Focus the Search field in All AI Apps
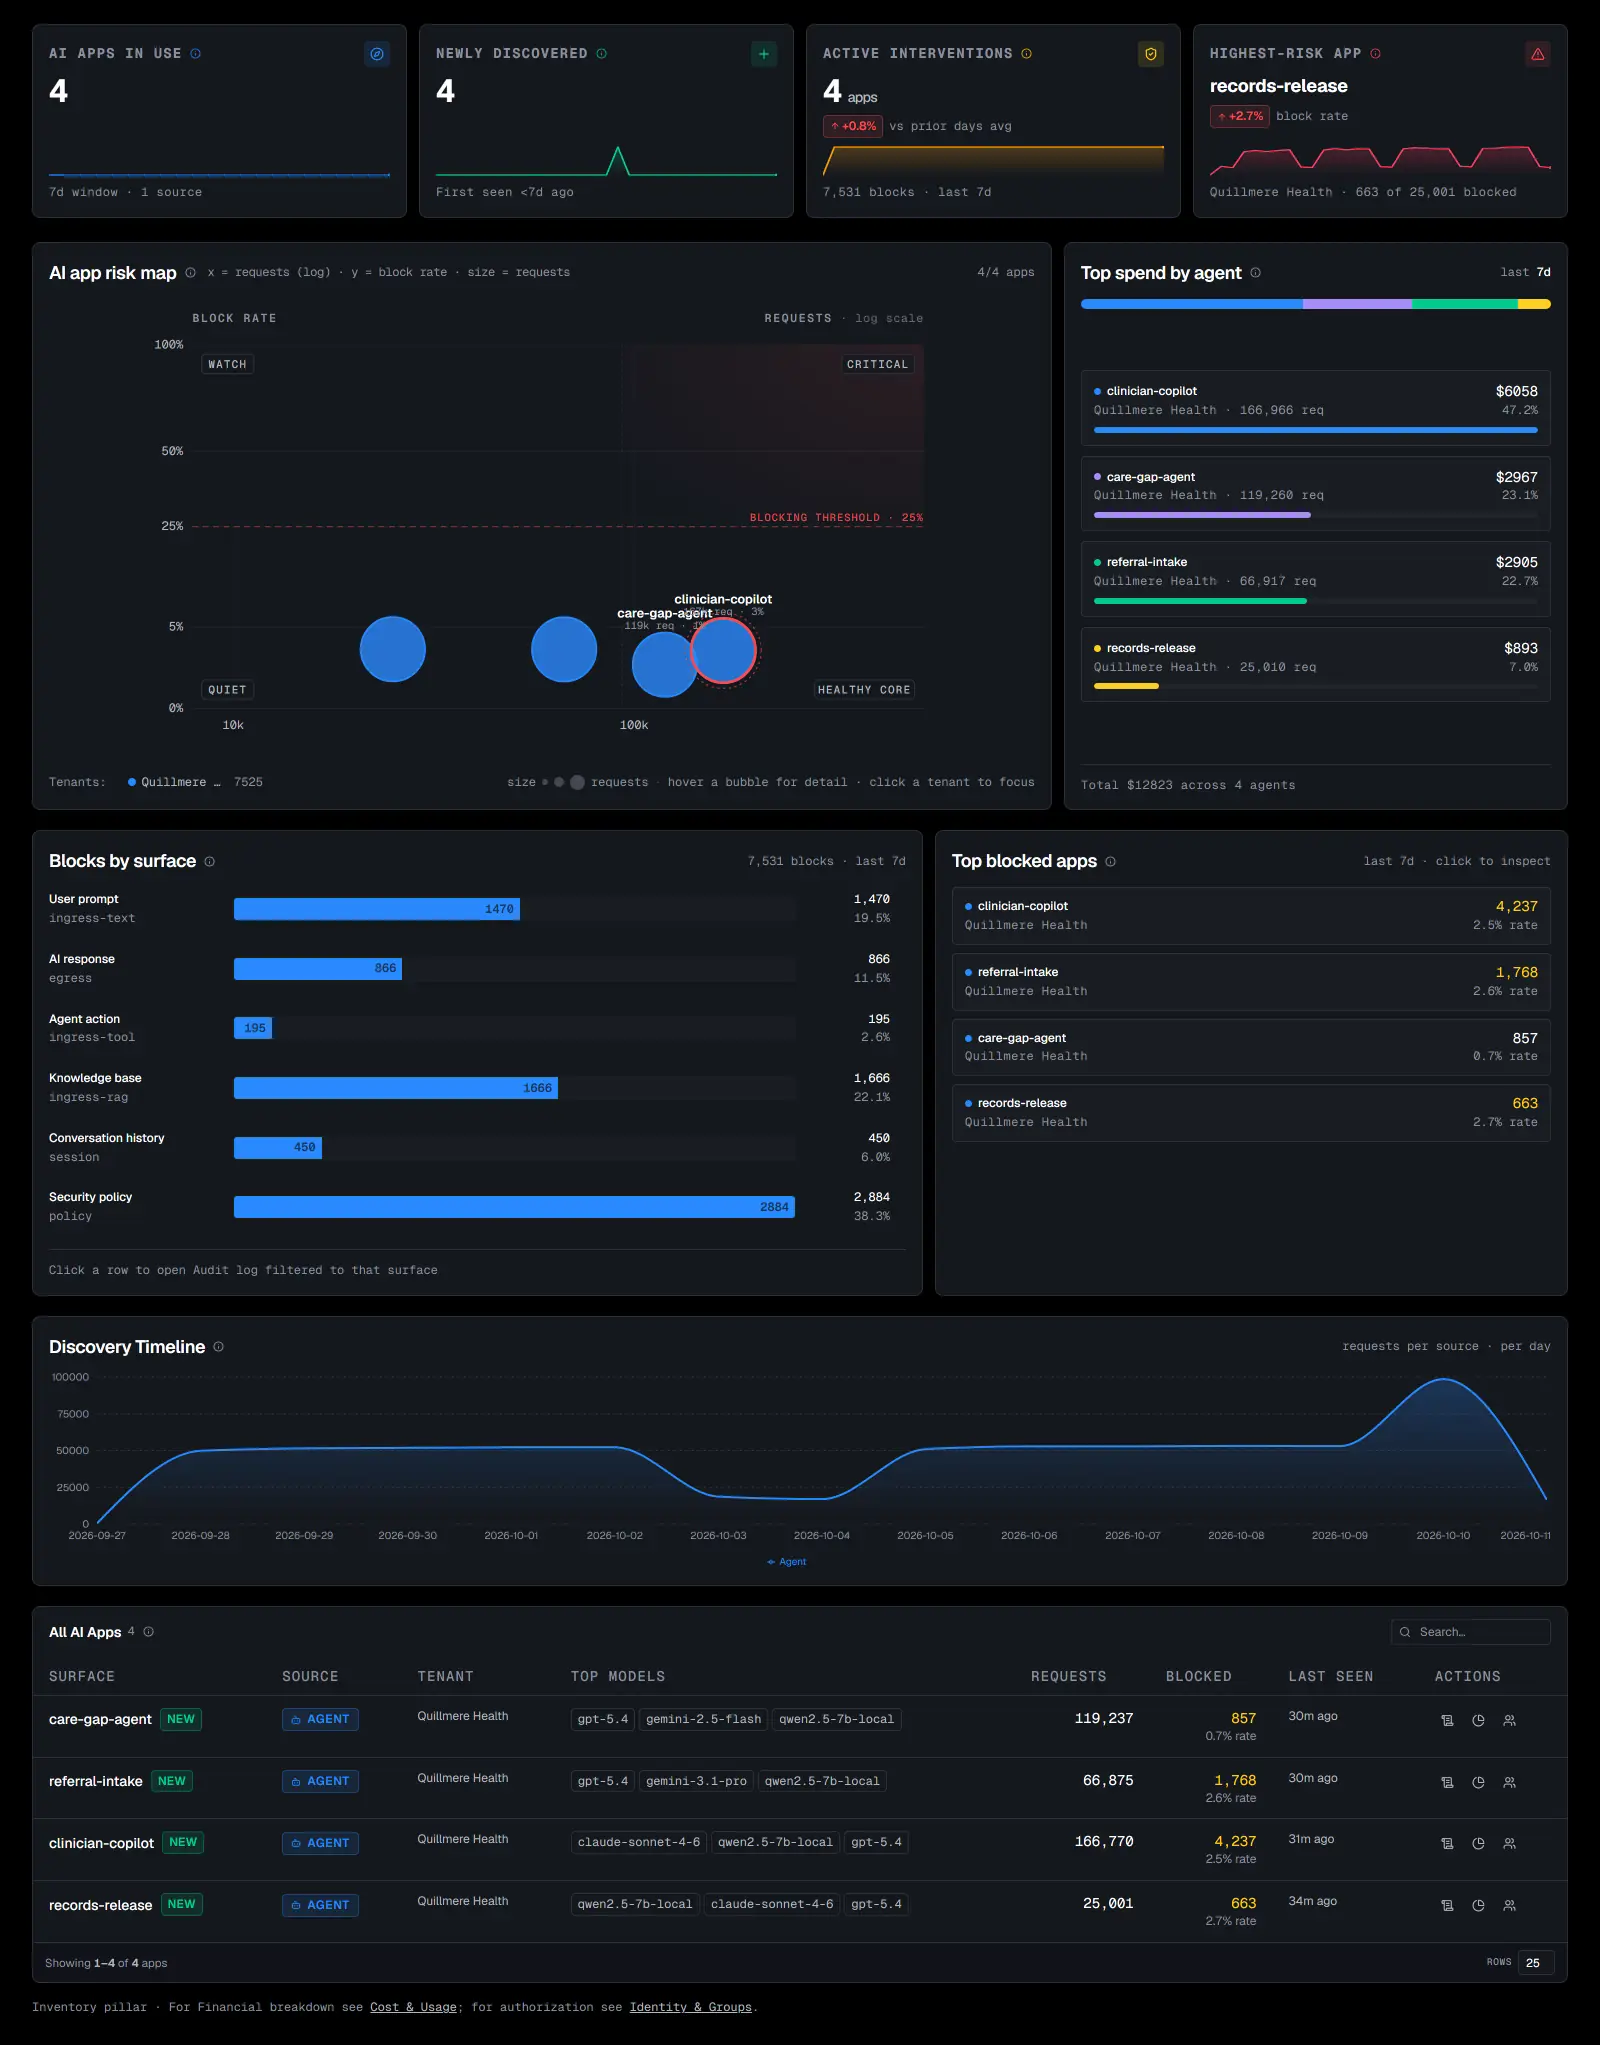The image size is (1600, 2045). [x=1471, y=1631]
